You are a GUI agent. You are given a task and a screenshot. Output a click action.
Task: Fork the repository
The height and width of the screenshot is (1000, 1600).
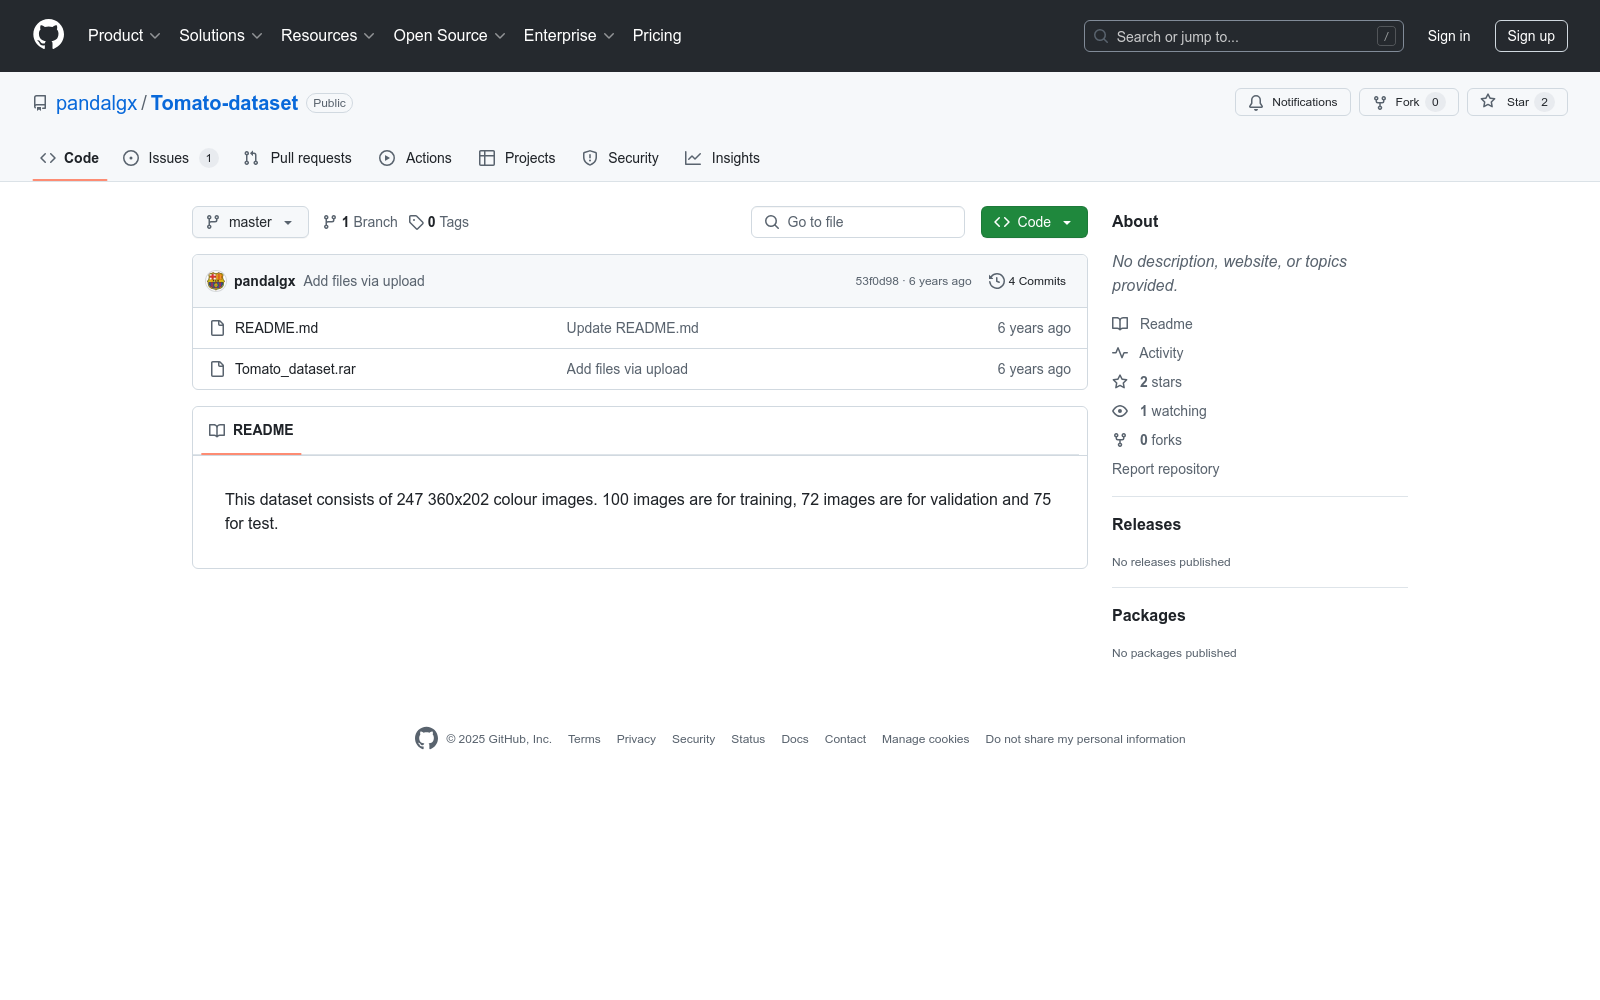[1408, 102]
